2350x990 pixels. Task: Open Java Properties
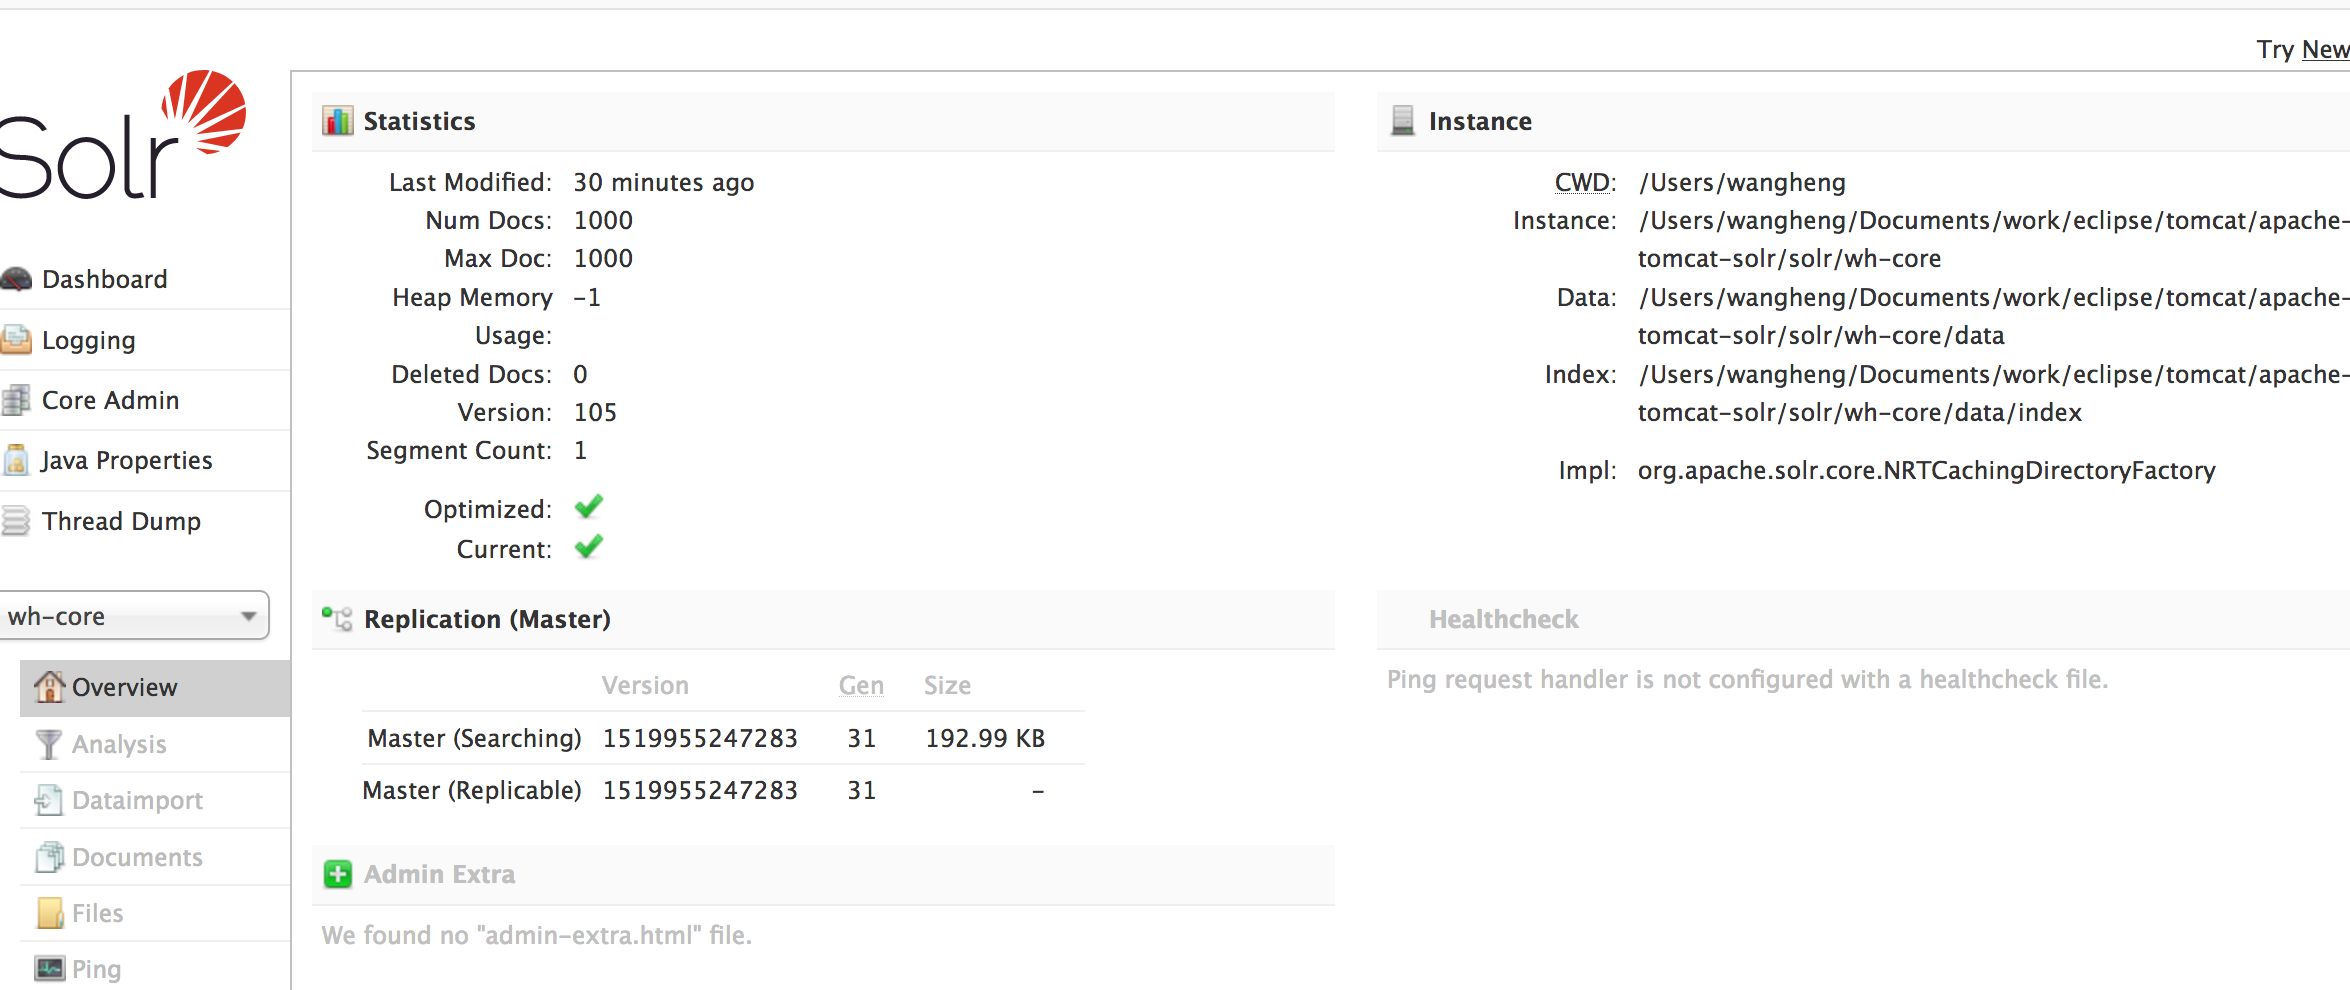tap(126, 460)
